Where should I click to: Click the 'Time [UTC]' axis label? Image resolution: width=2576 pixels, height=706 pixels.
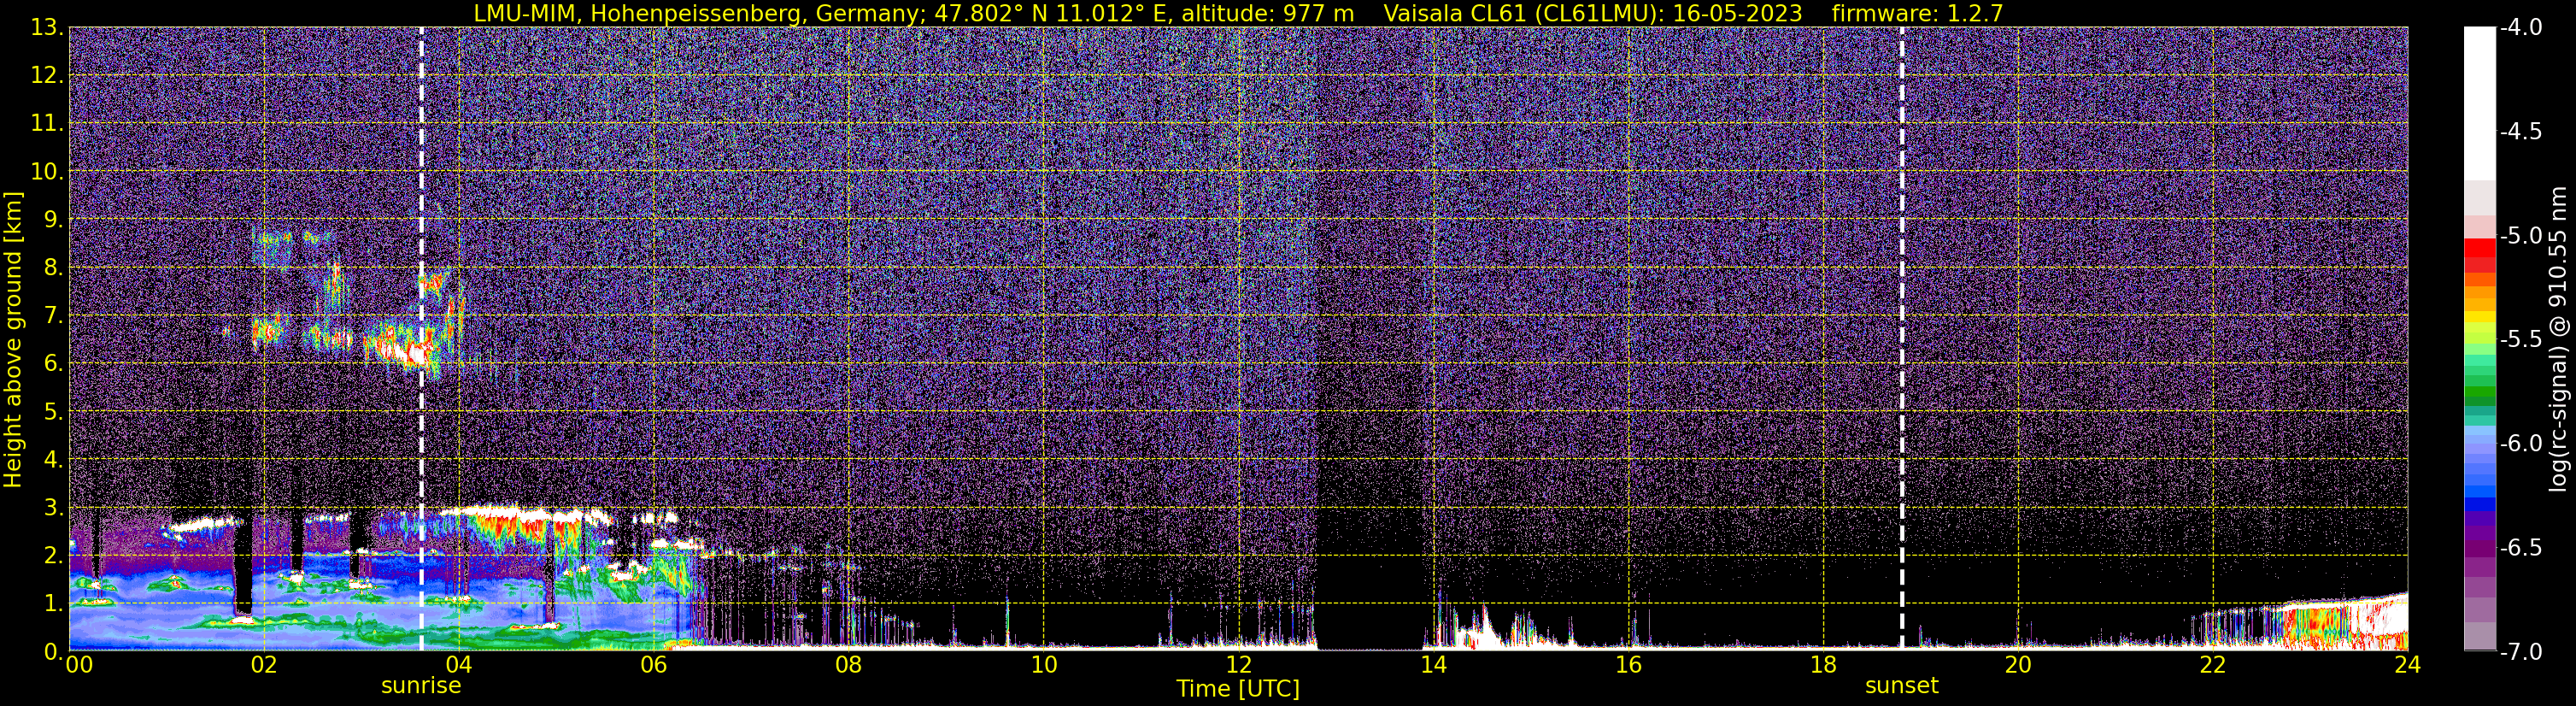click(1238, 689)
